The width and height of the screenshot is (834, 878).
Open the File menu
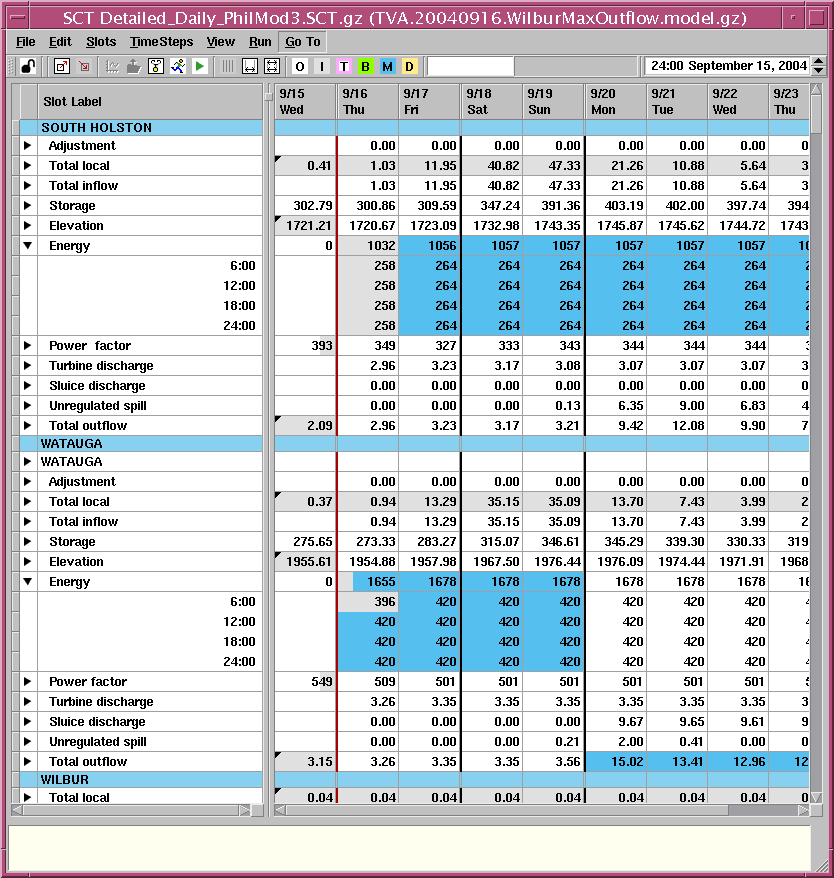coord(26,42)
